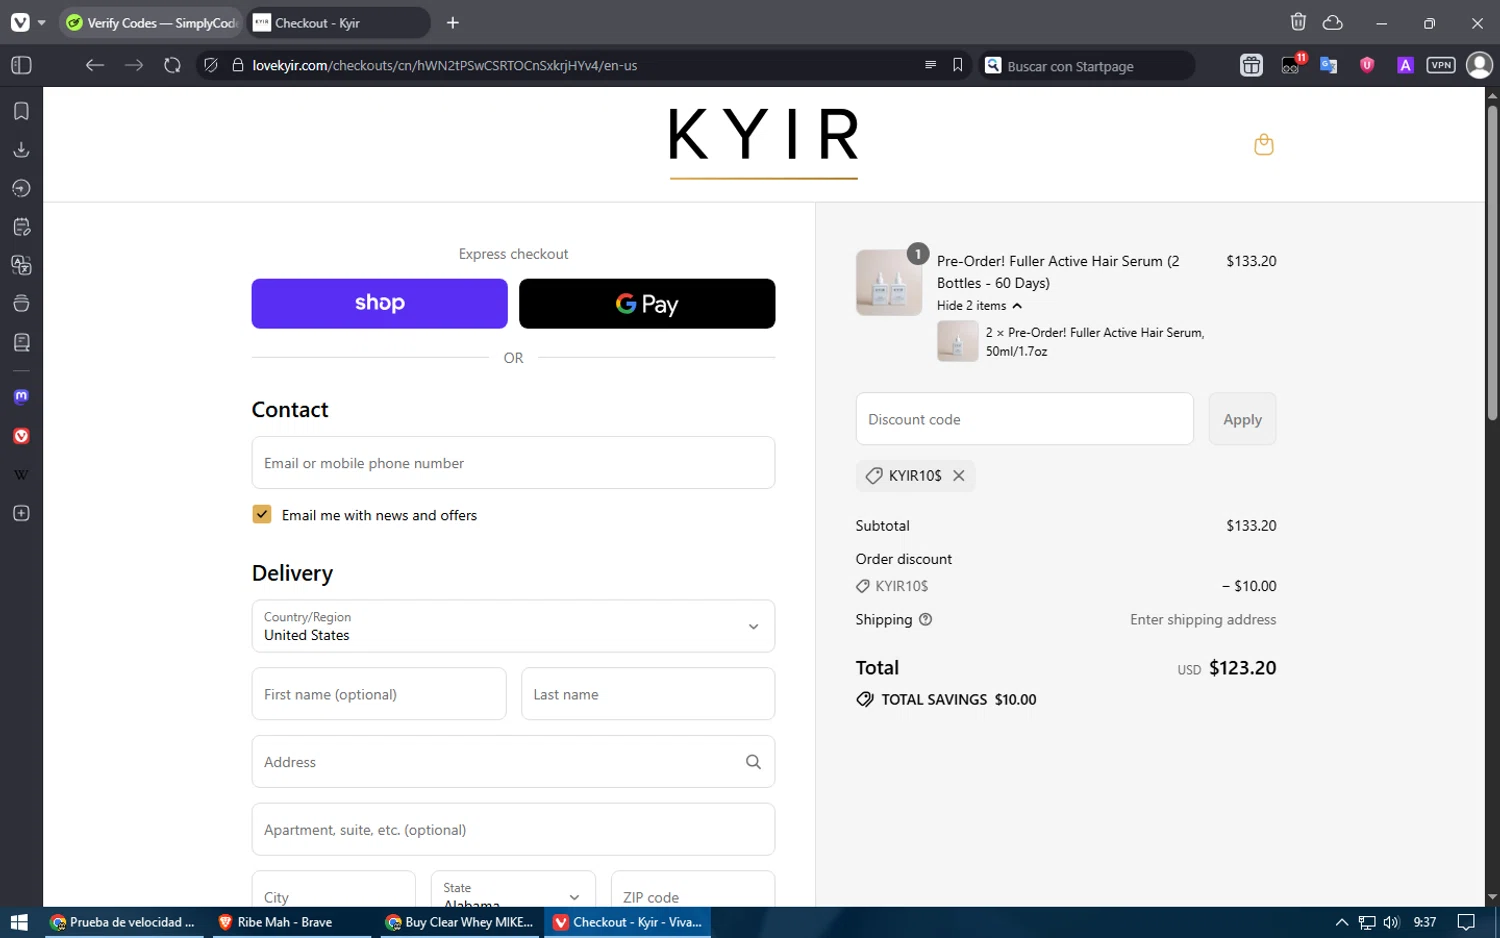Show shipping info help icon
Screen dimensions: 1500x938
tap(925, 619)
